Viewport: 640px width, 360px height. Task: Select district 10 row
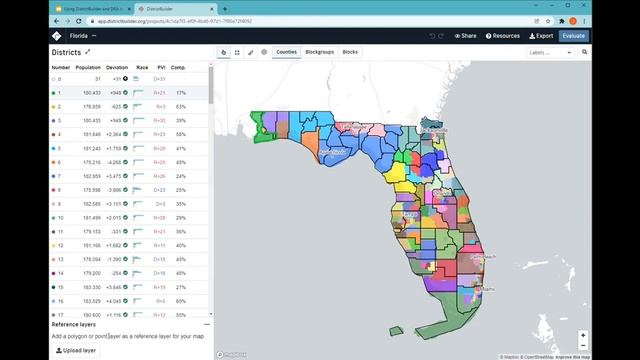point(129,218)
